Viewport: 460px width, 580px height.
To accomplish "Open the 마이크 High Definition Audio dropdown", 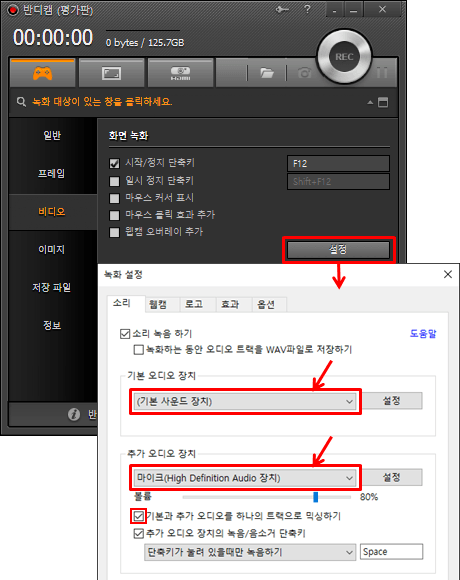I will (x=244, y=478).
